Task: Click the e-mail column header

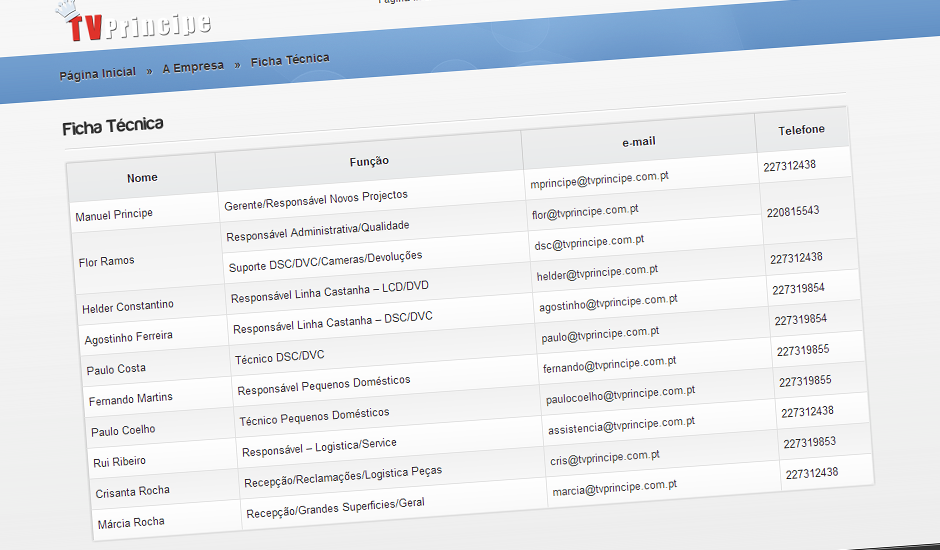Action: 639,142
